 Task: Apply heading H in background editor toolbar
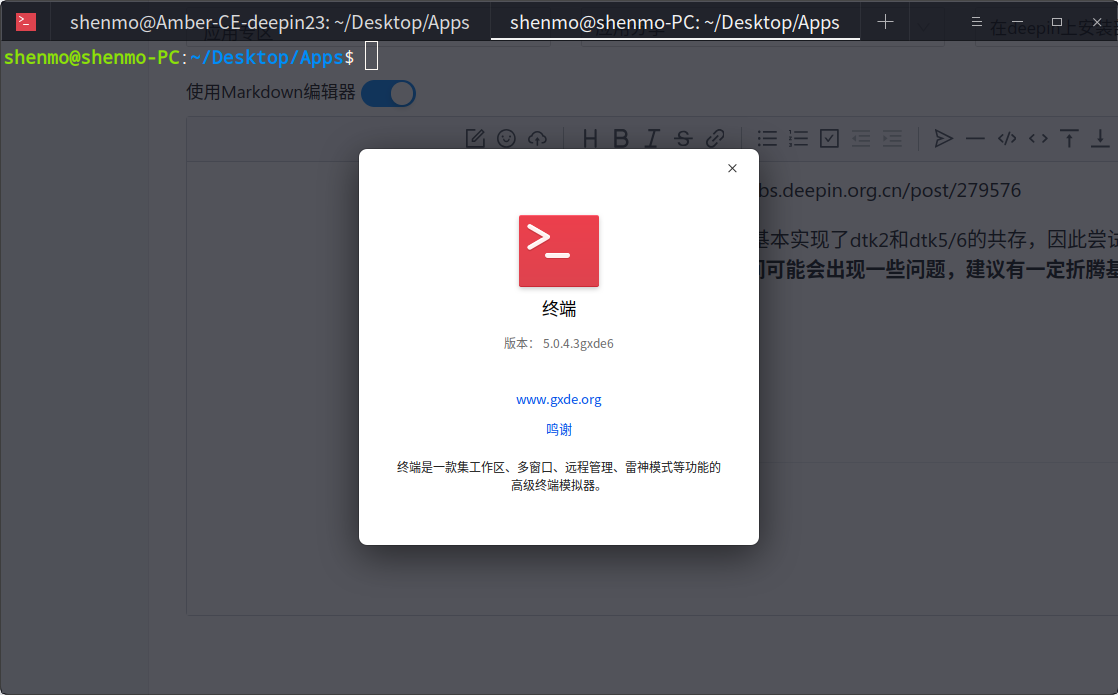(x=590, y=138)
